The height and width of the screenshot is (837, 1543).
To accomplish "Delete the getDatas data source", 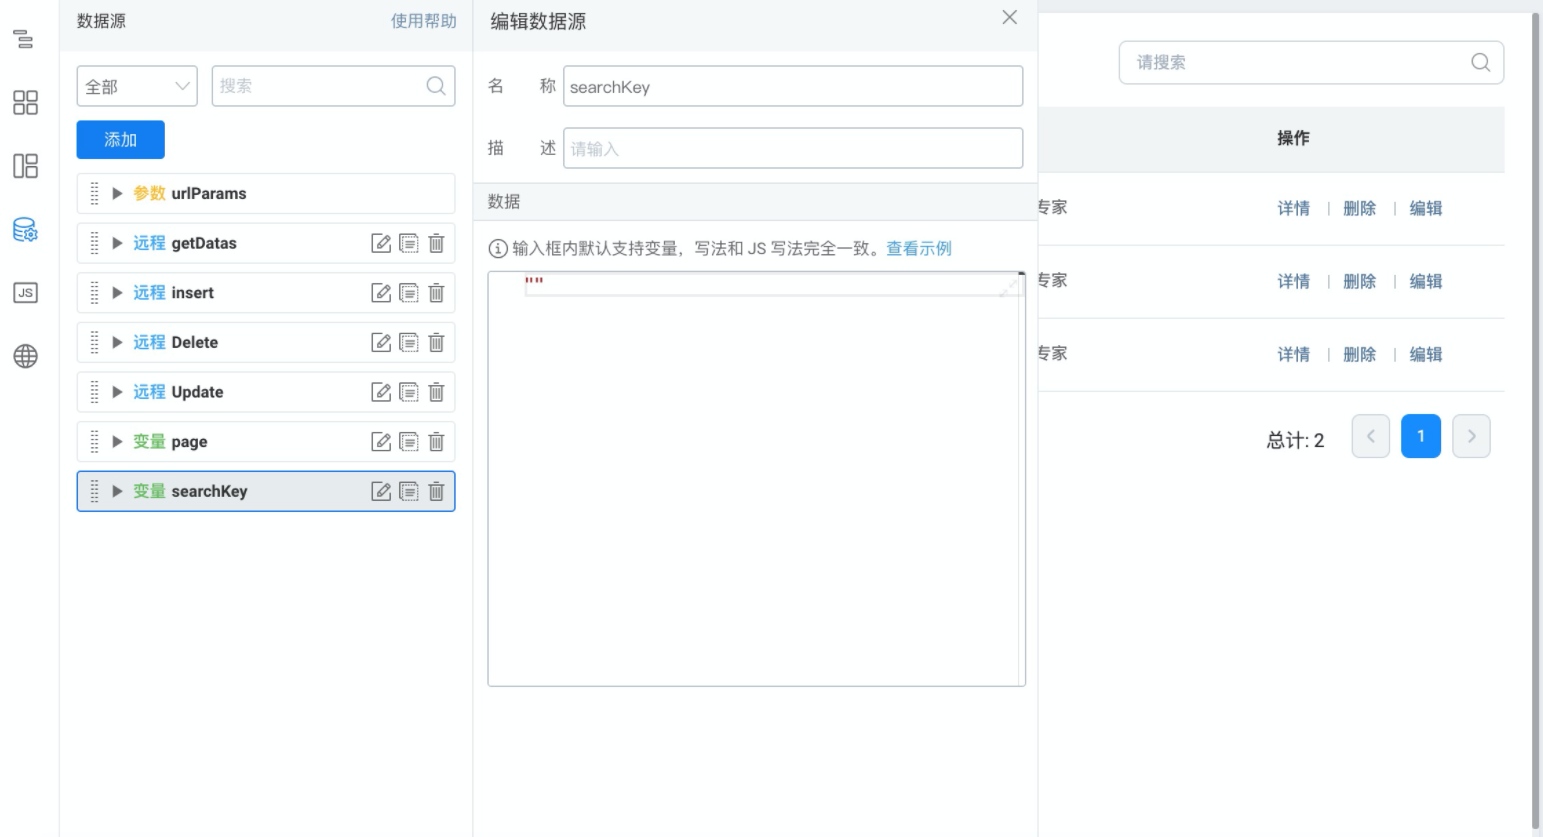I will [436, 243].
